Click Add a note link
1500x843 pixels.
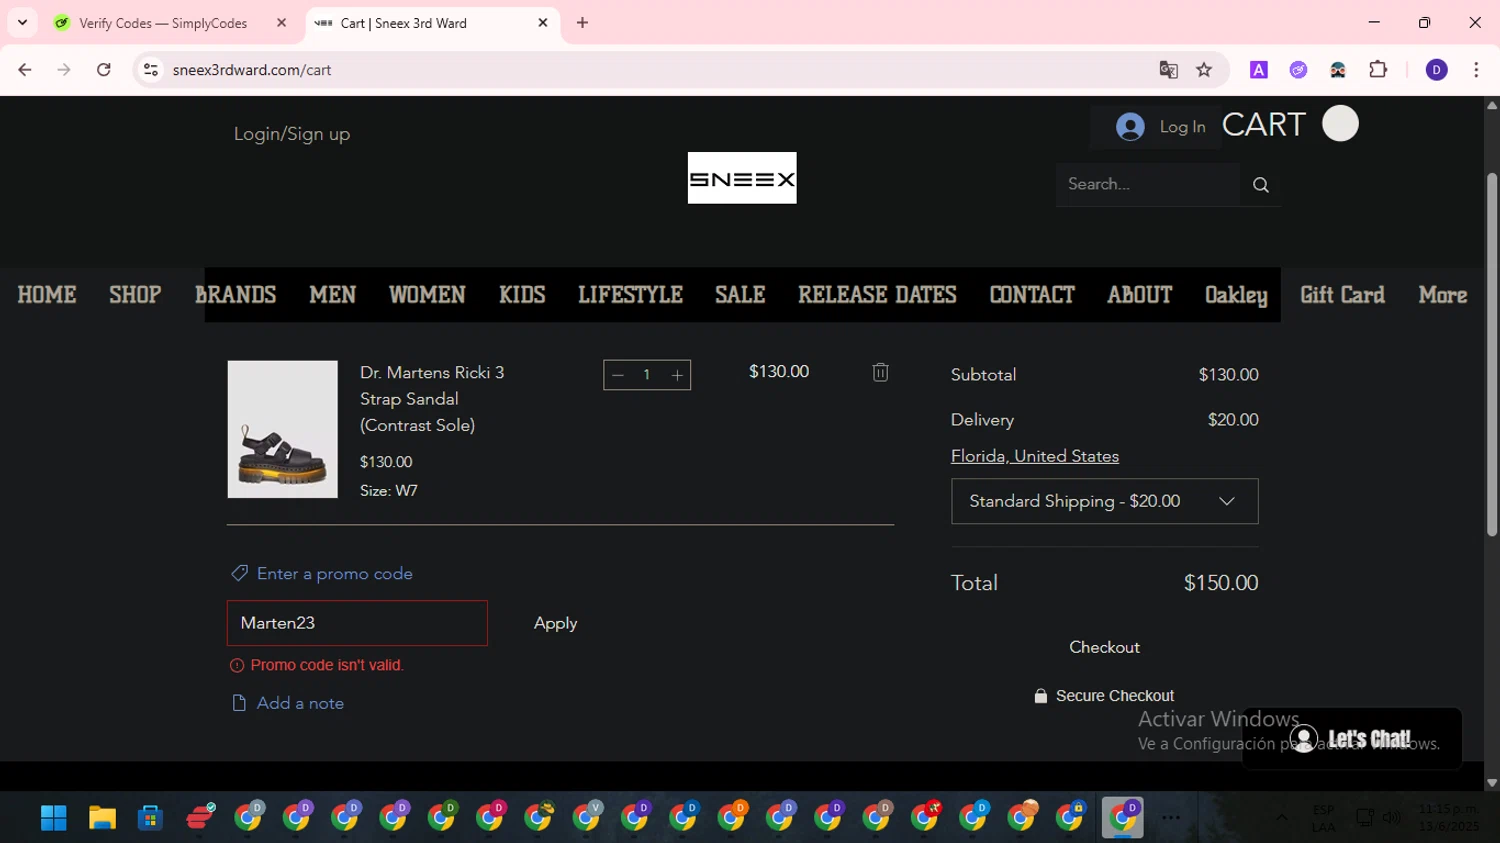click(300, 703)
